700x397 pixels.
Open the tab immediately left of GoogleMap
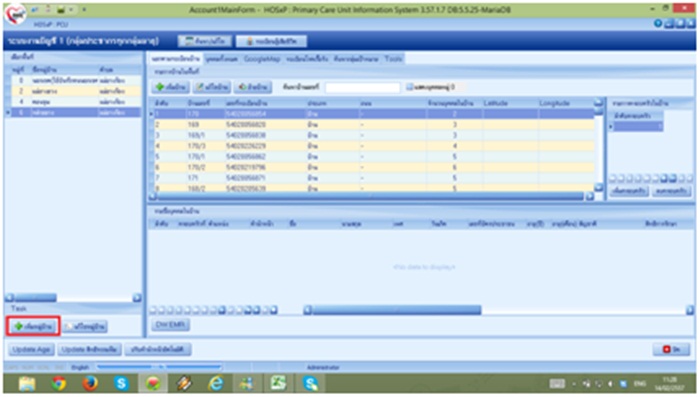222,59
